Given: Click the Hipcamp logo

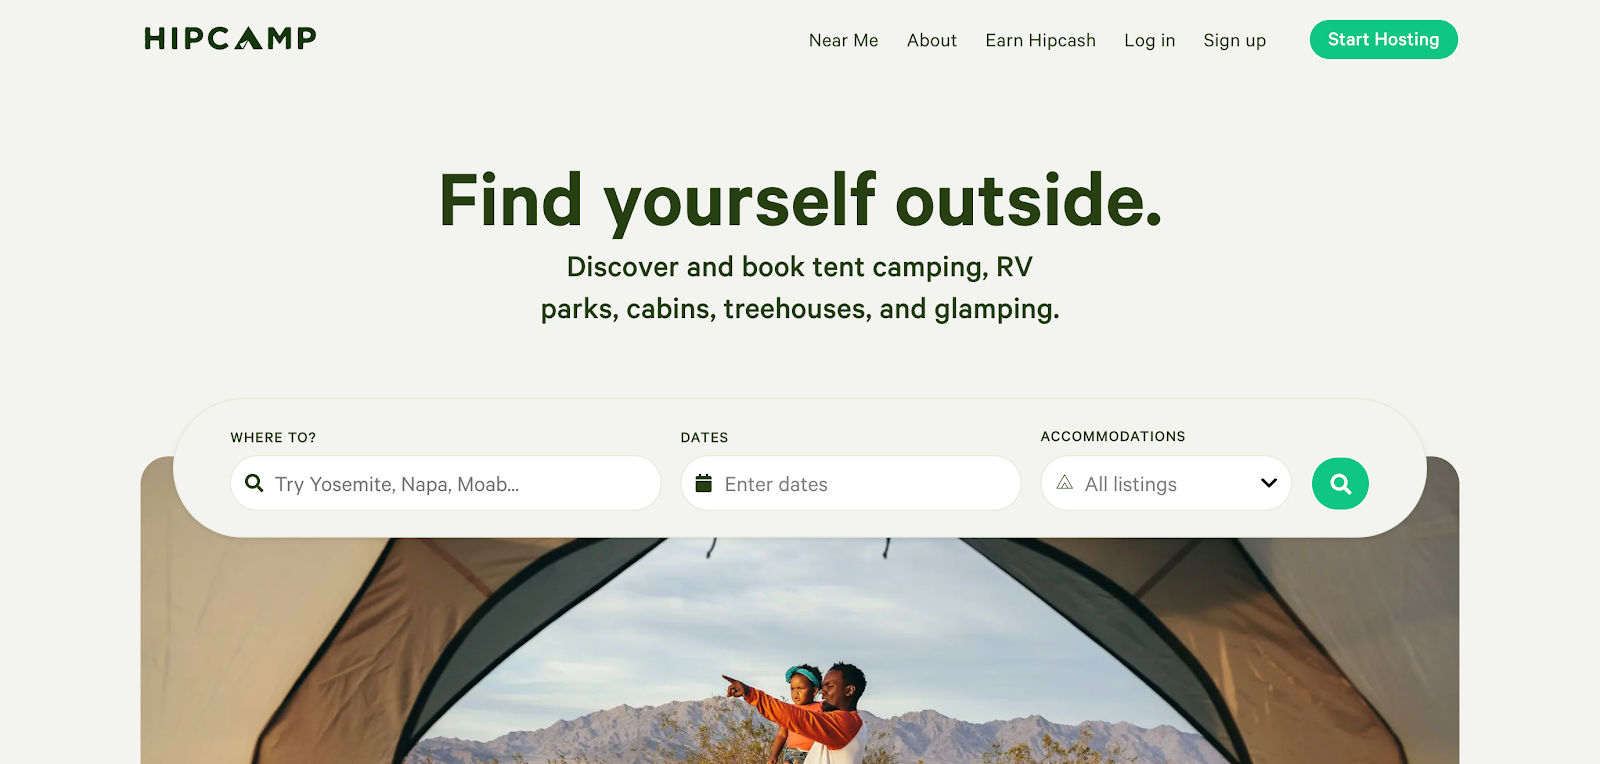Looking at the screenshot, I should (x=230, y=38).
